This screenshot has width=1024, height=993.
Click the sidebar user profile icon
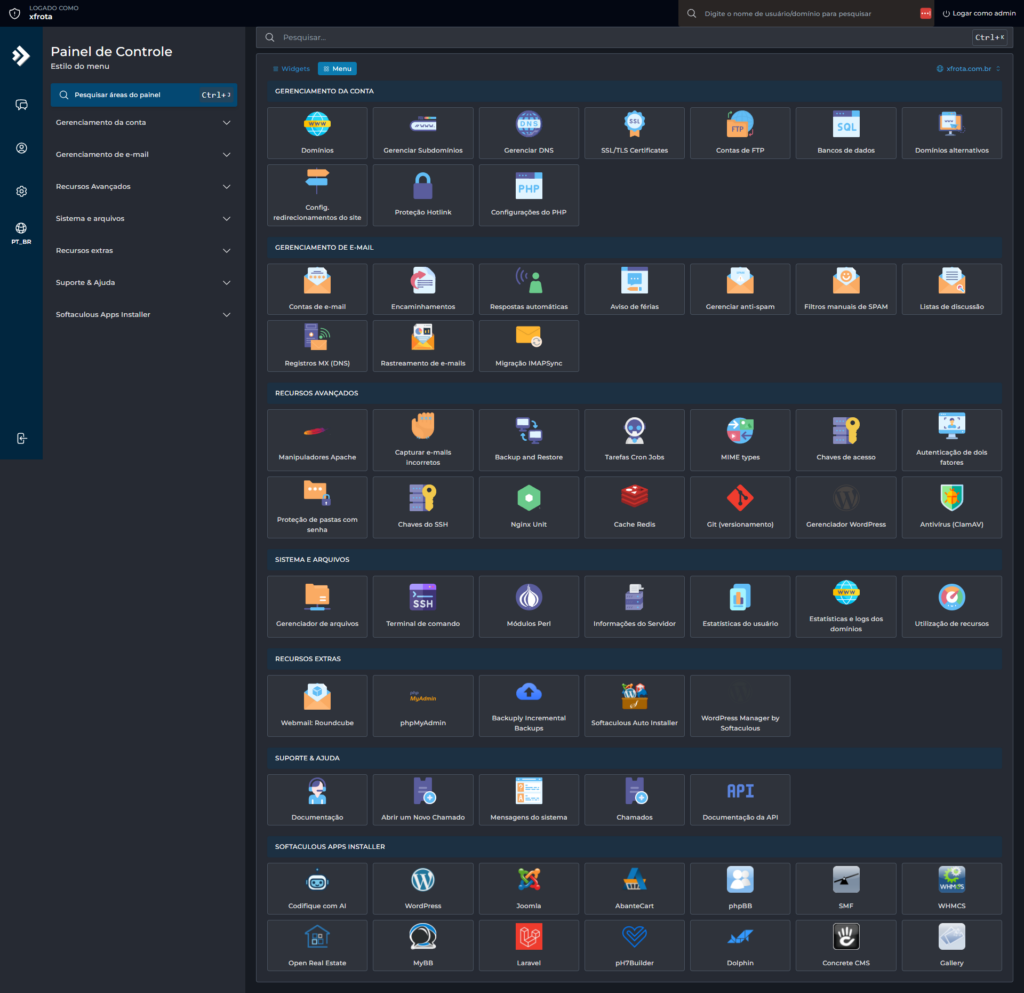22,148
